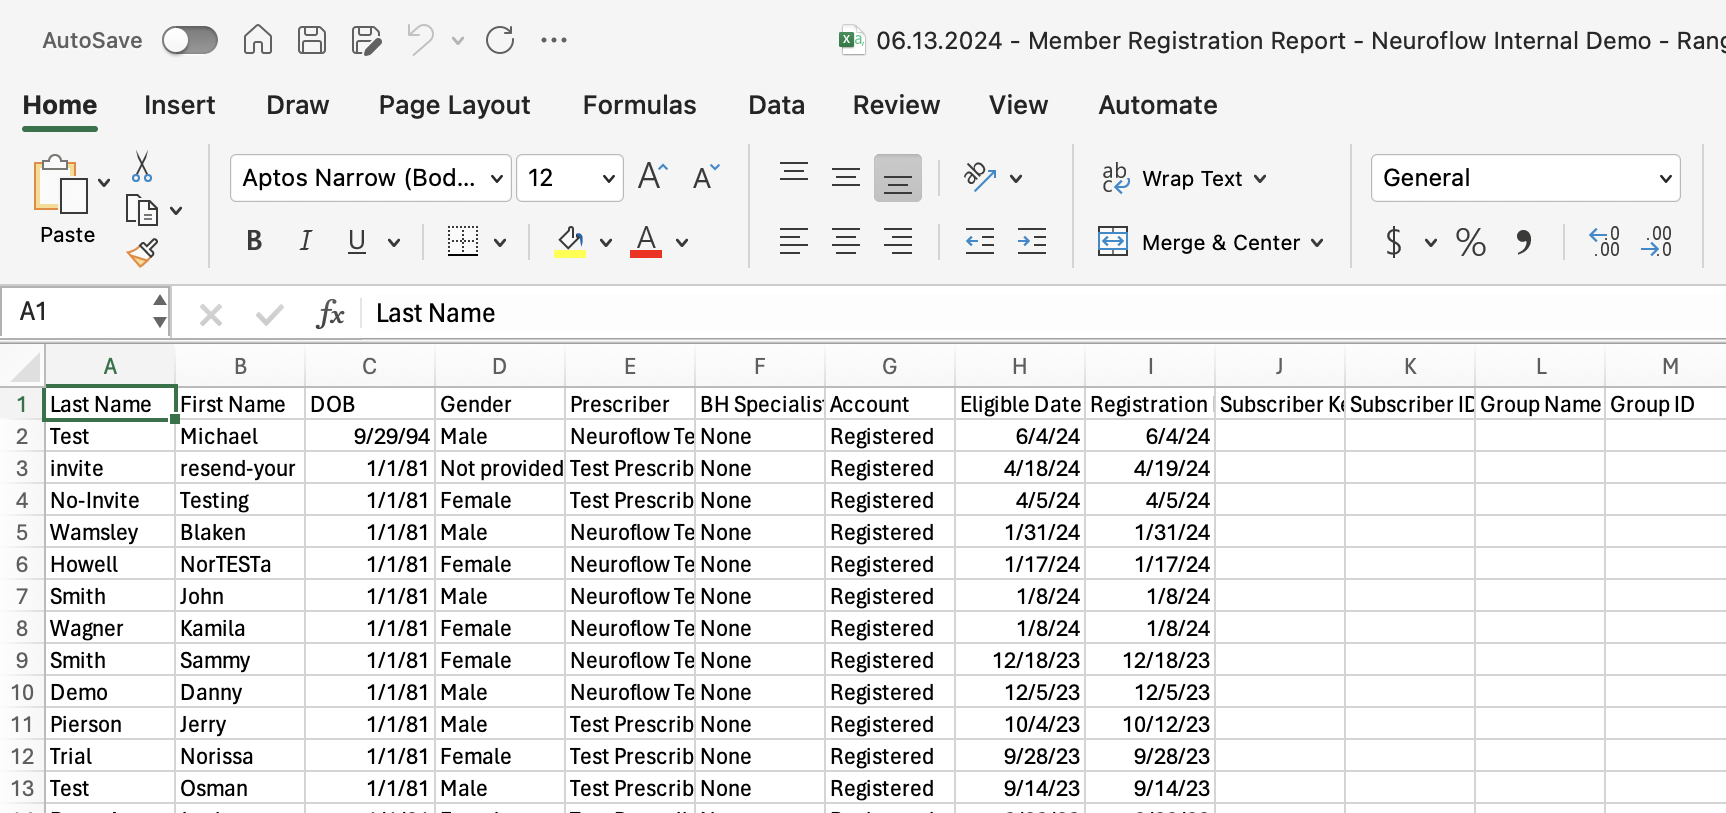This screenshot has height=813, width=1726.
Task: Click the Save As pencil icon
Action: (x=366, y=40)
